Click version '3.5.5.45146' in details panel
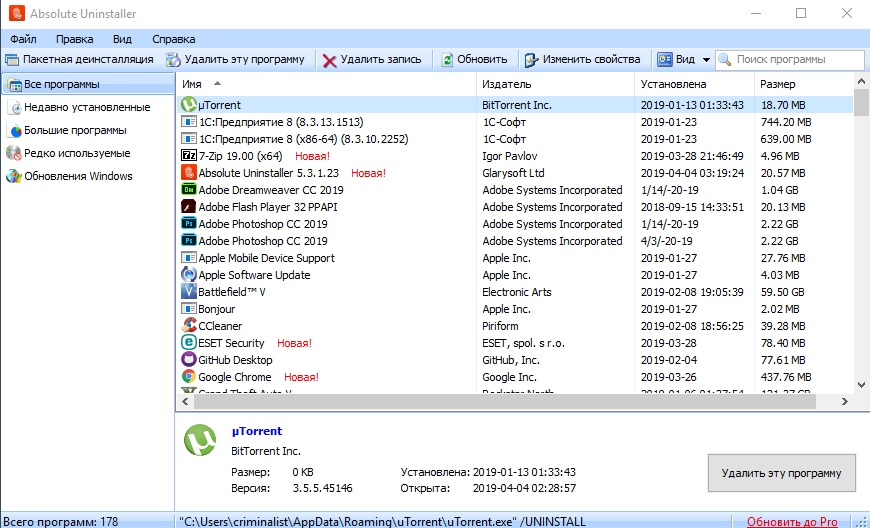Screen dimensions: 870x528 pos(322,488)
